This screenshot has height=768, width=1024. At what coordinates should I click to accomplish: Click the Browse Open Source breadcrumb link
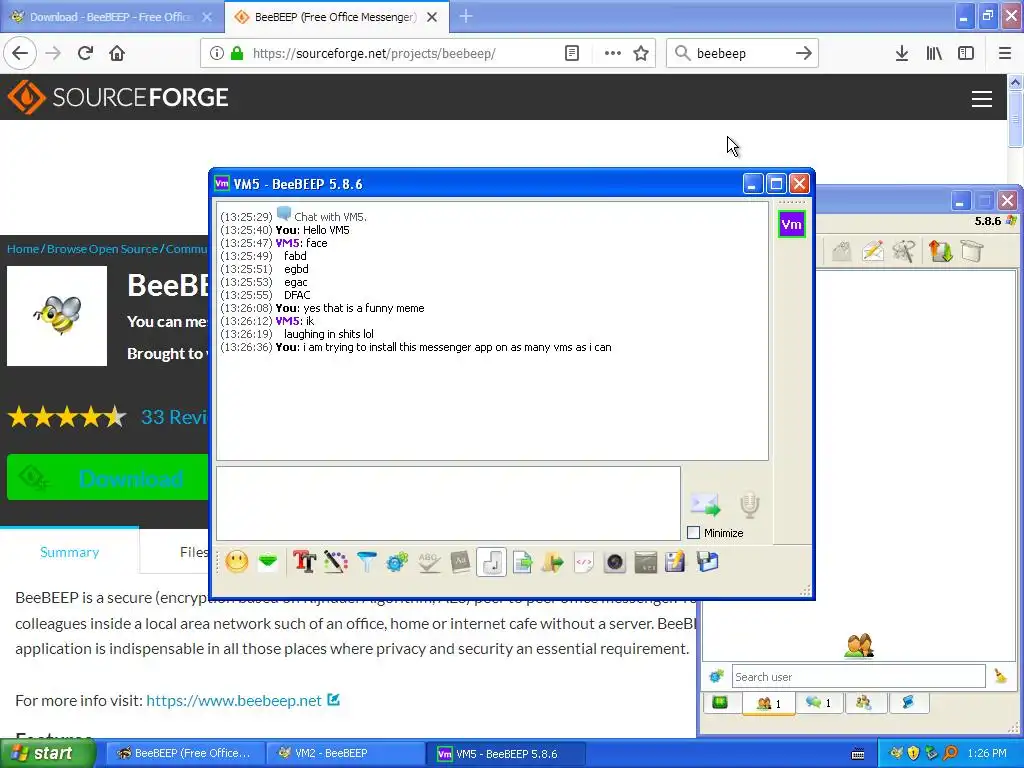click(x=103, y=249)
